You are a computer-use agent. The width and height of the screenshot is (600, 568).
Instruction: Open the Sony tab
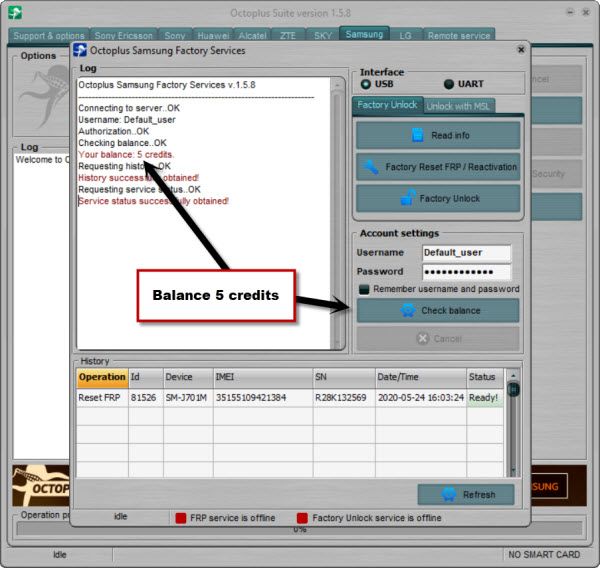[x=175, y=36]
